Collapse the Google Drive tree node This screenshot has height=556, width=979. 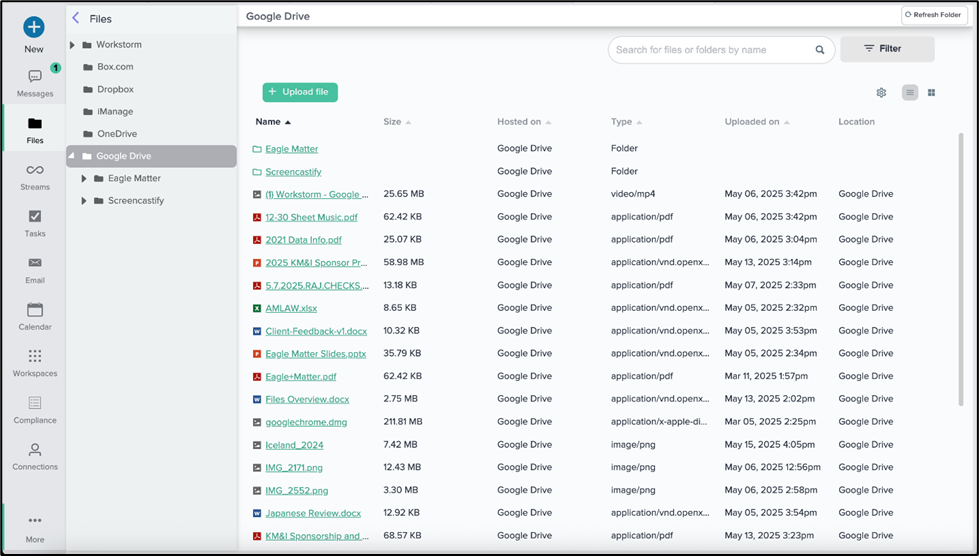[72, 156]
